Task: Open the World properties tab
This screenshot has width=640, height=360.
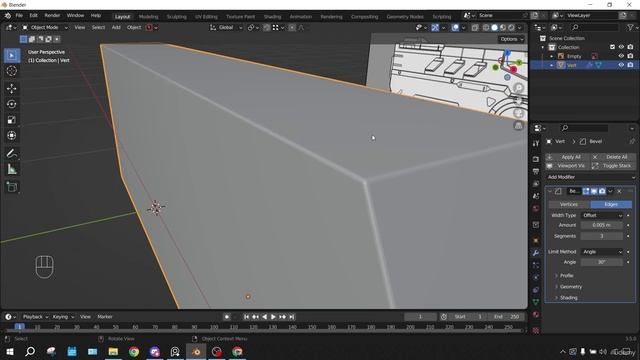Action: coord(536,209)
